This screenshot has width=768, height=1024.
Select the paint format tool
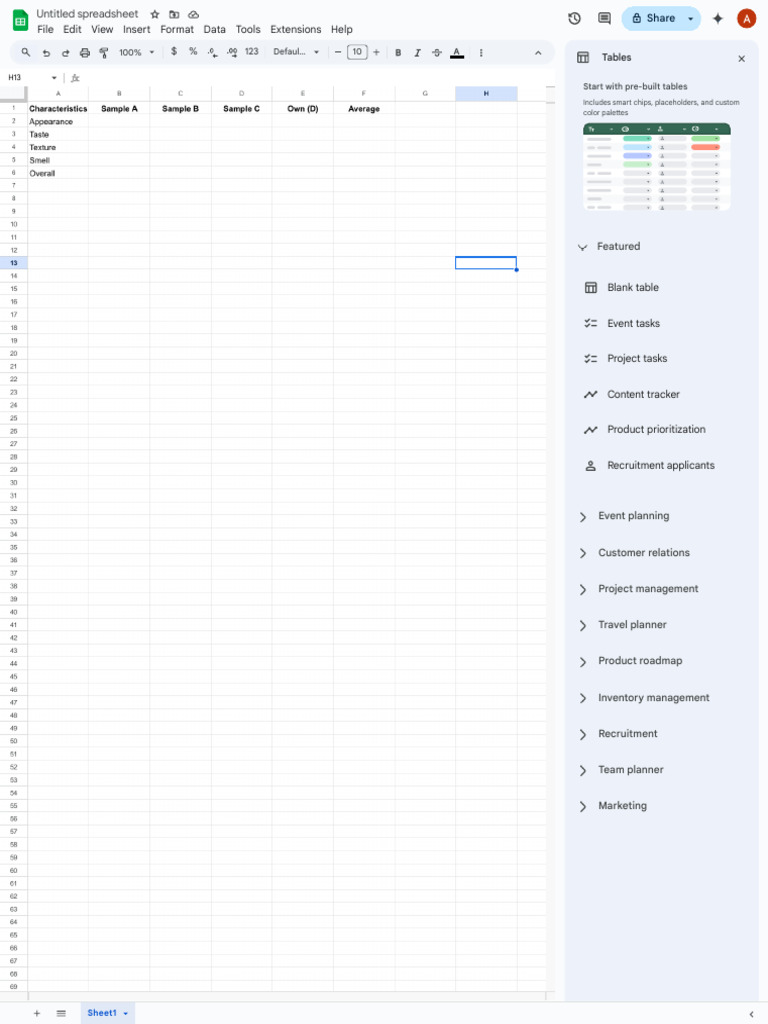pyautogui.click(x=103, y=53)
